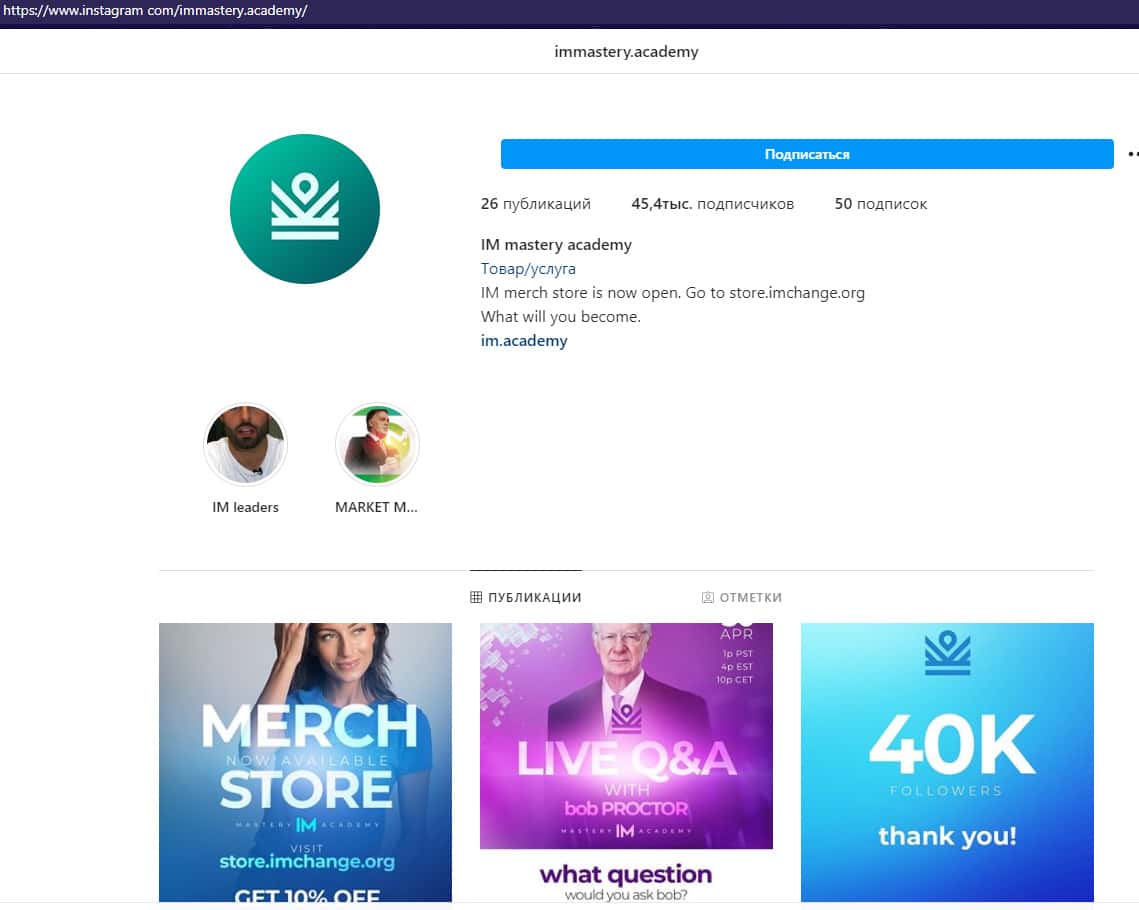Viewport: 1139px width, 910px height.
Task: Switch to the ОТМЕТКИ tab
Action: [x=742, y=597]
